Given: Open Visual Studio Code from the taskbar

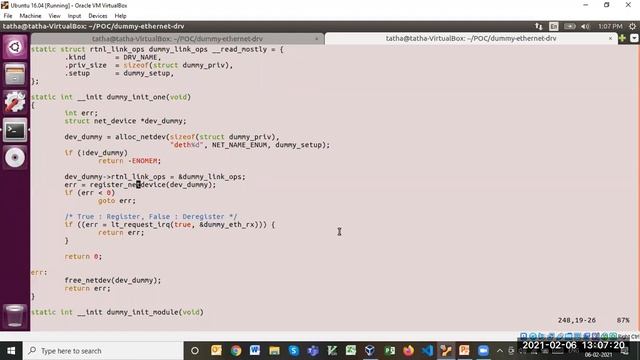Looking at the screenshot, I should (x=427, y=351).
